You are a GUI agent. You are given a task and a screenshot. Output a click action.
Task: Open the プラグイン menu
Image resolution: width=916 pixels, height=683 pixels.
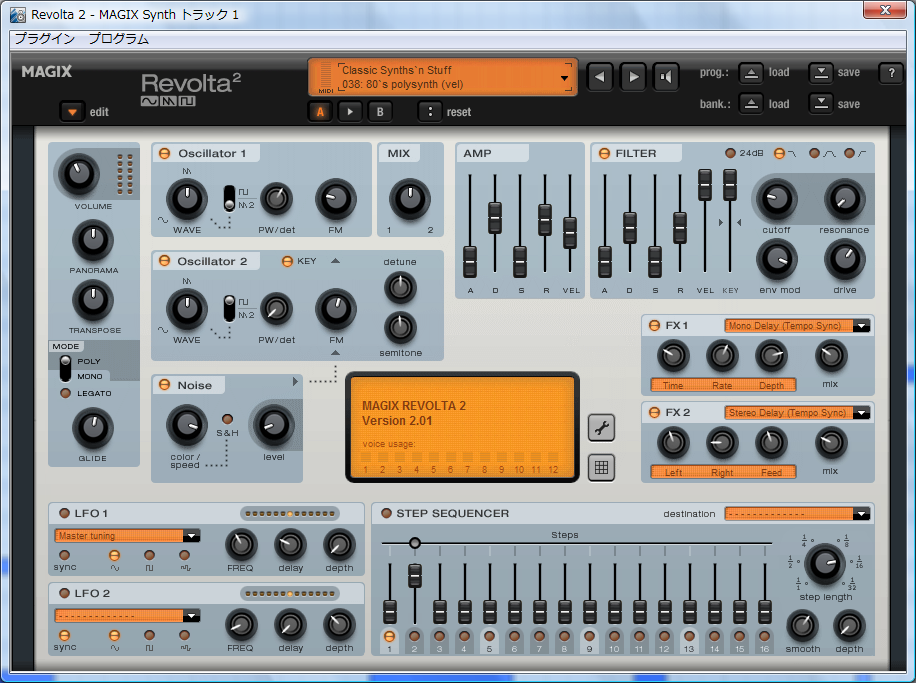(44, 39)
